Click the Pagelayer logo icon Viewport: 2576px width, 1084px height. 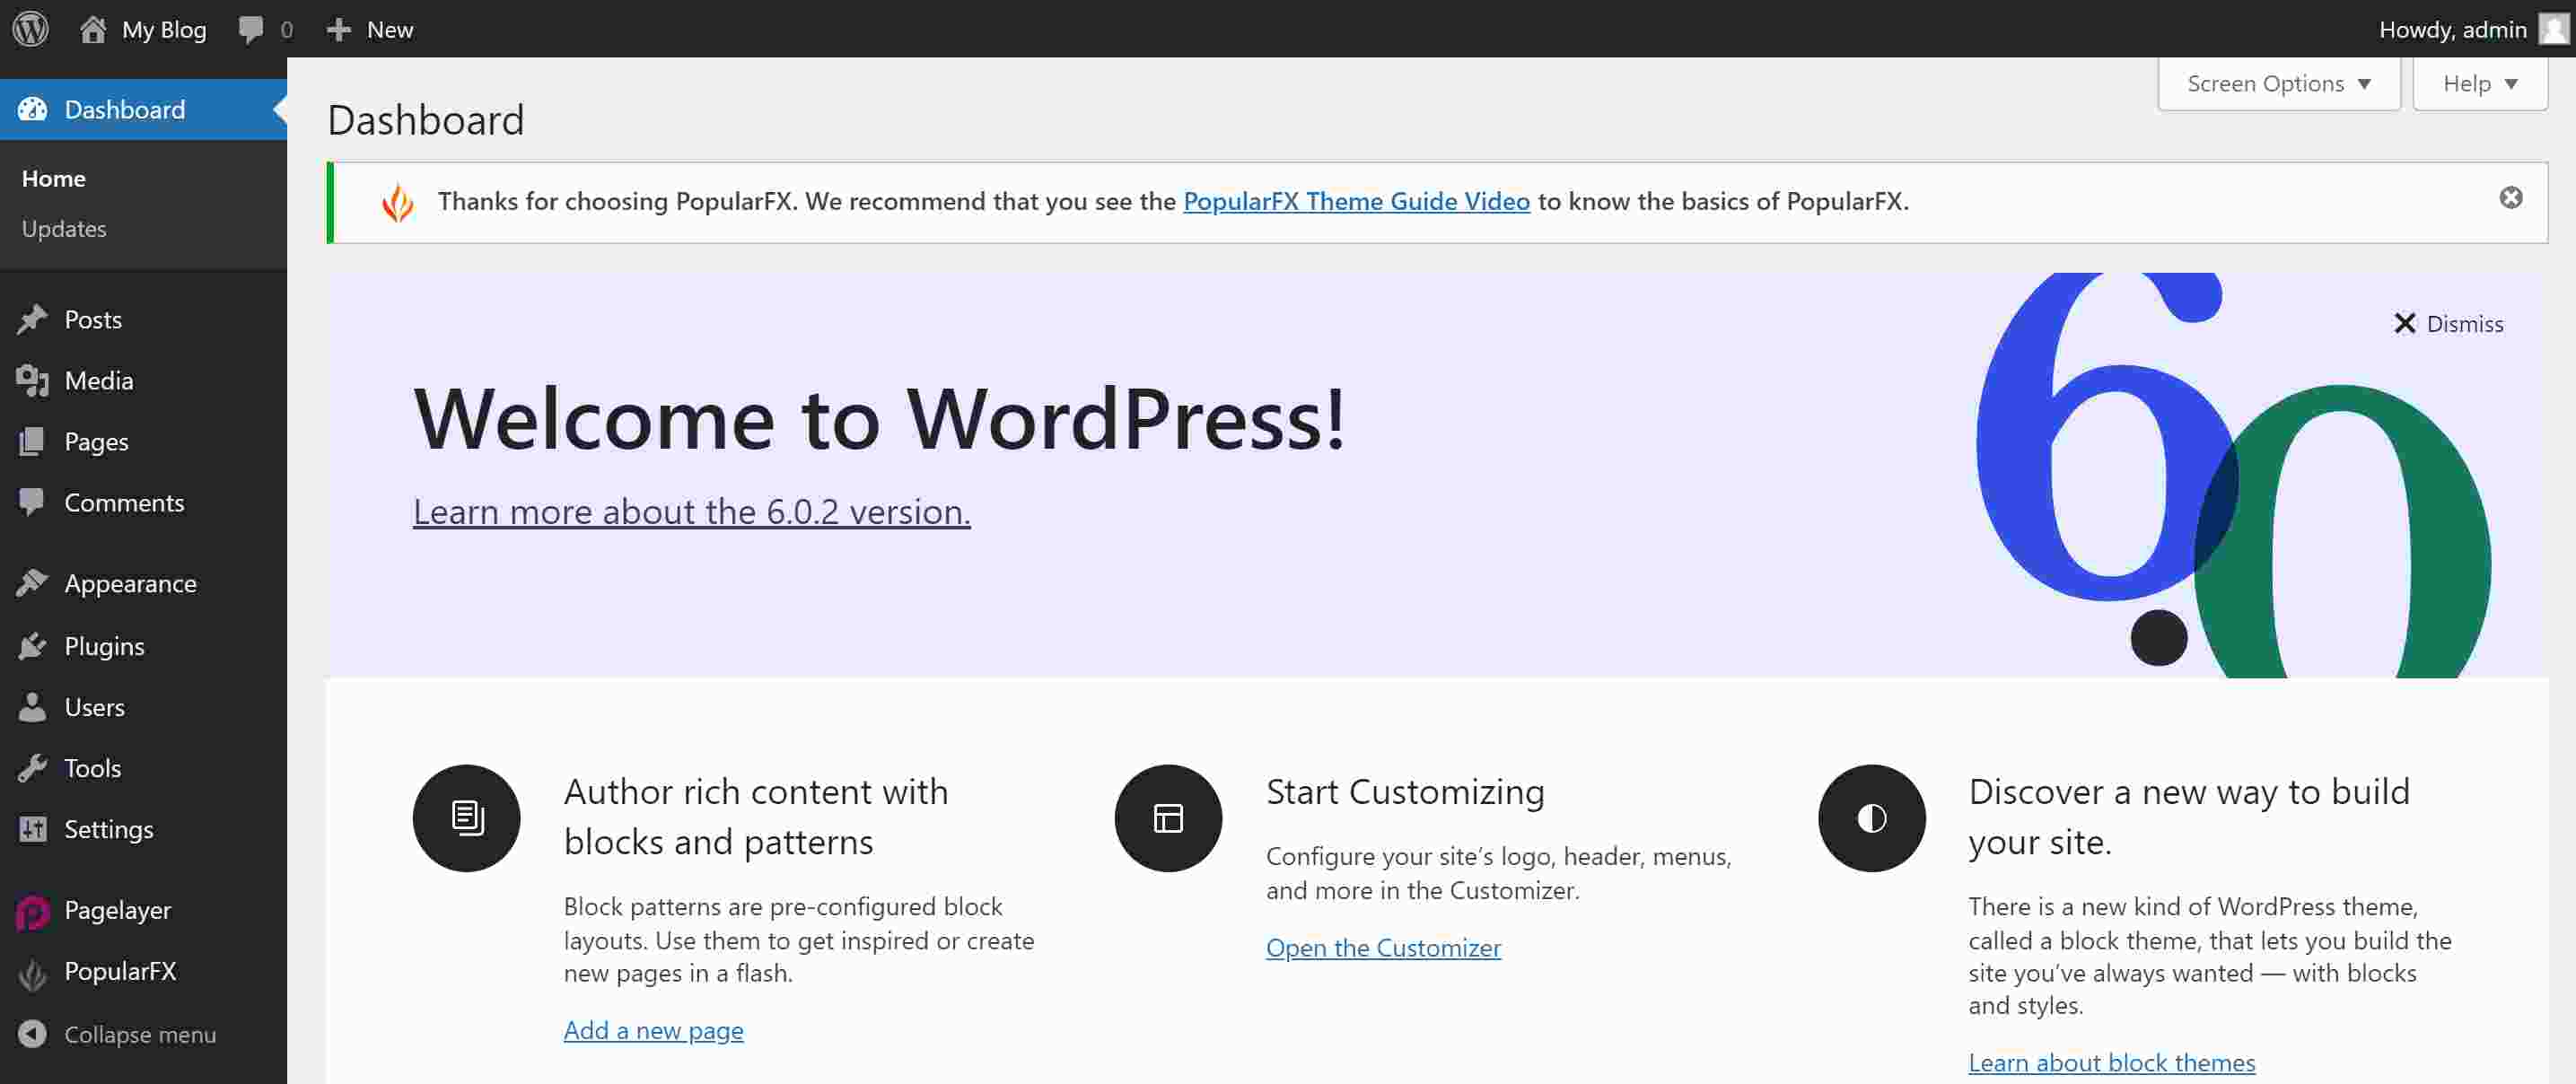(32, 911)
